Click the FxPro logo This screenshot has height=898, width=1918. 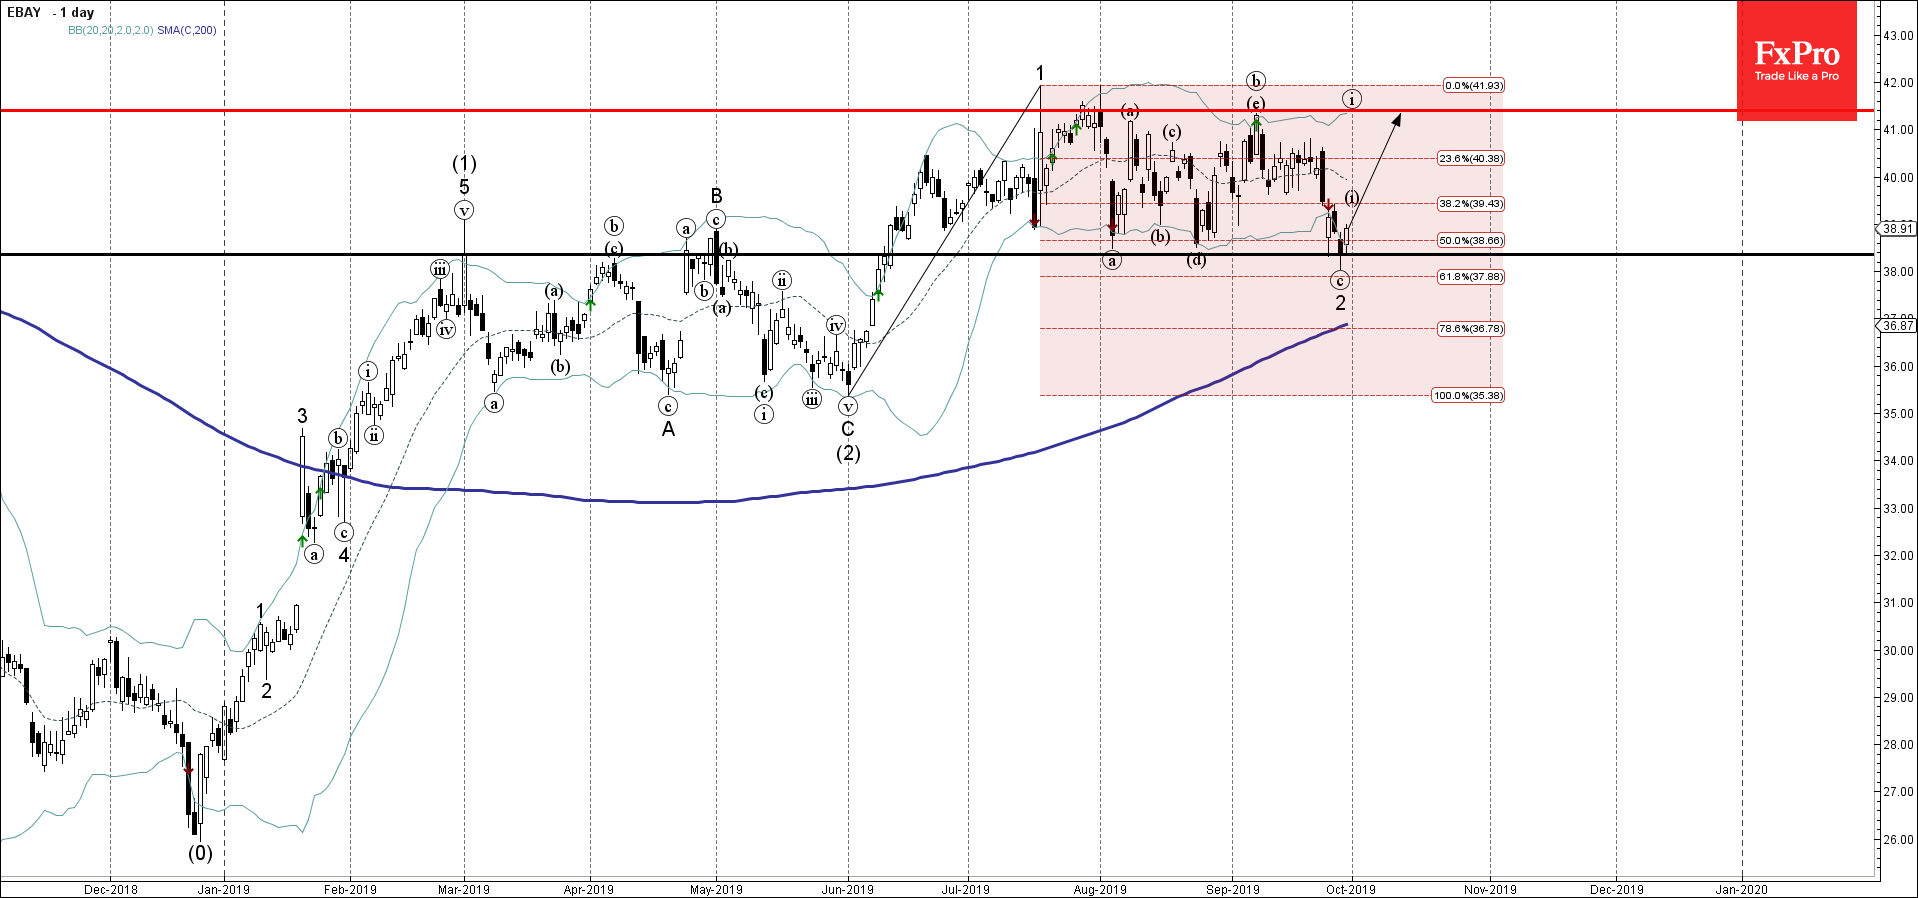[x=1796, y=61]
